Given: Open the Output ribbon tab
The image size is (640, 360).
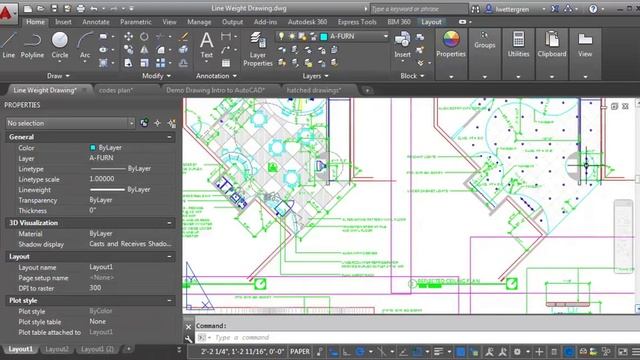Looking at the screenshot, I should [232, 22].
